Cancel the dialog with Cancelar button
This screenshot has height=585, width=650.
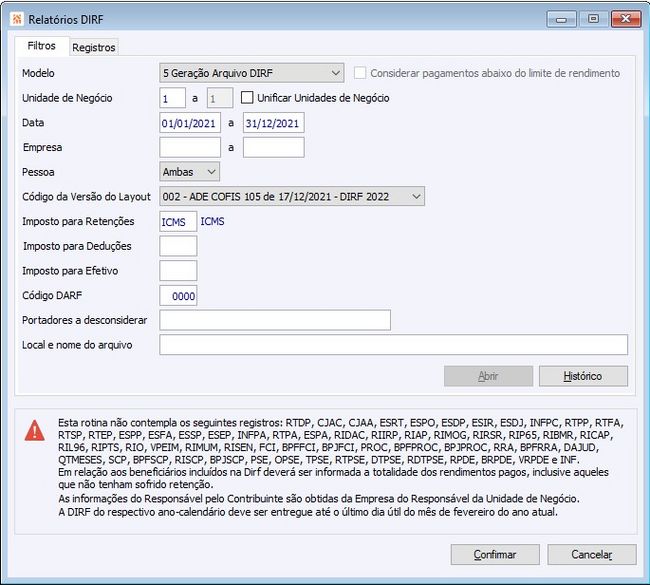pos(592,554)
